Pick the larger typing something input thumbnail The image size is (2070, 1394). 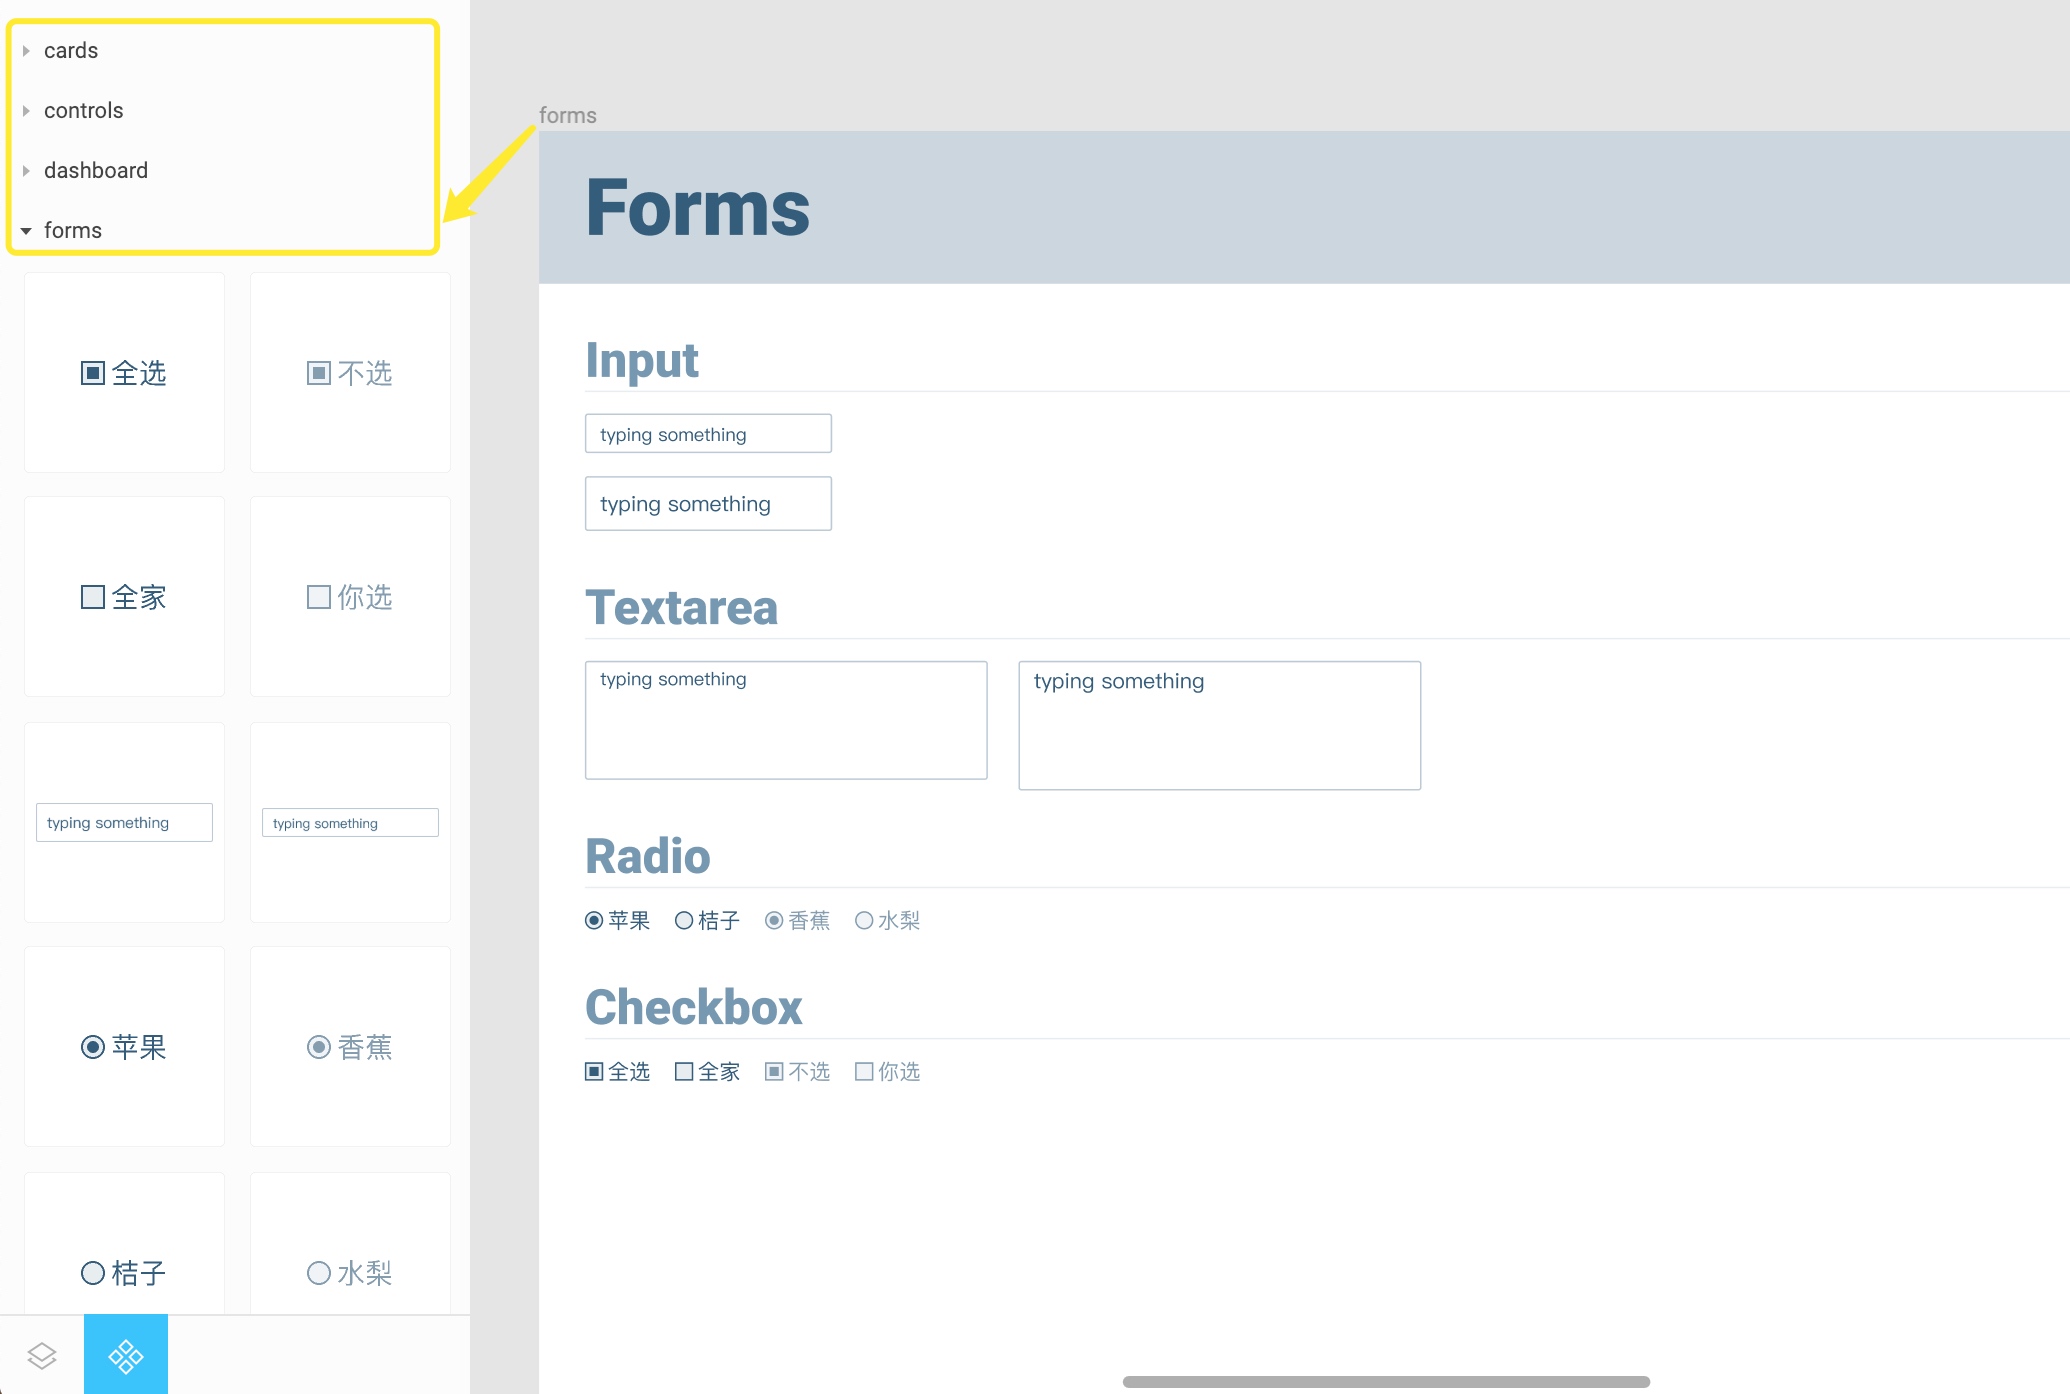coord(125,822)
